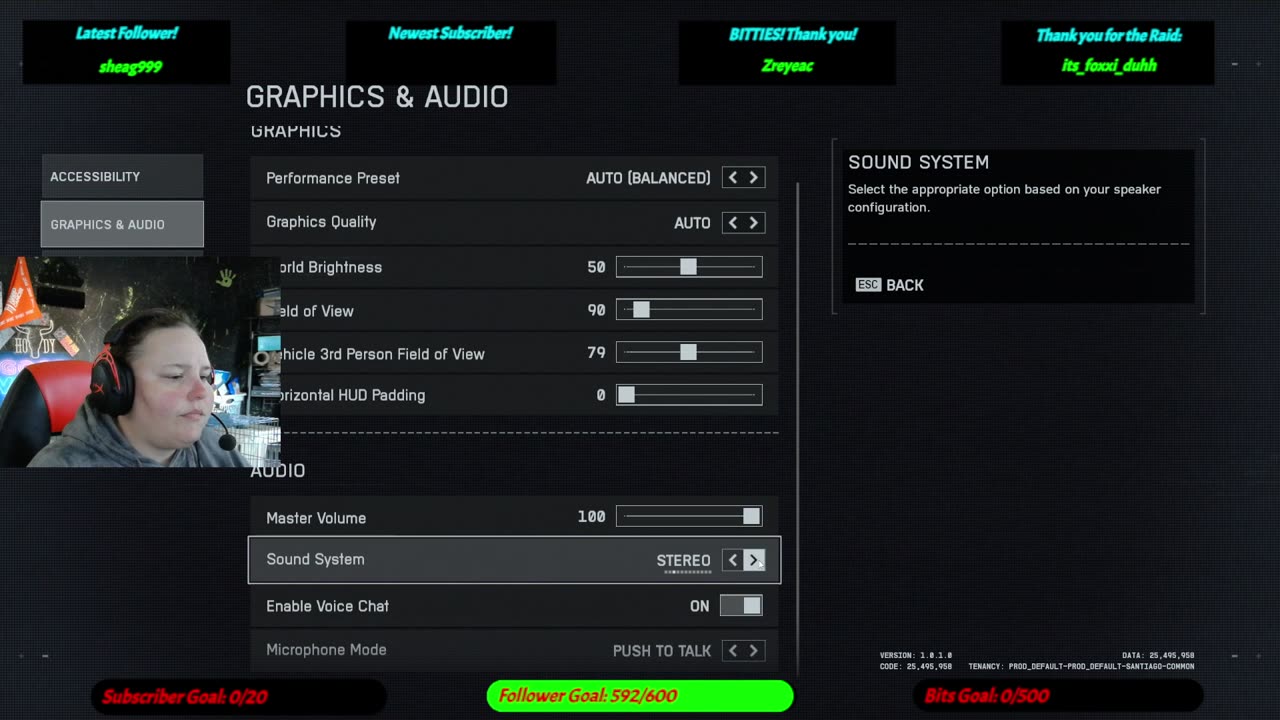Click the Vehicle Field of View value 79
The height and width of the screenshot is (720, 1280).
596,353
